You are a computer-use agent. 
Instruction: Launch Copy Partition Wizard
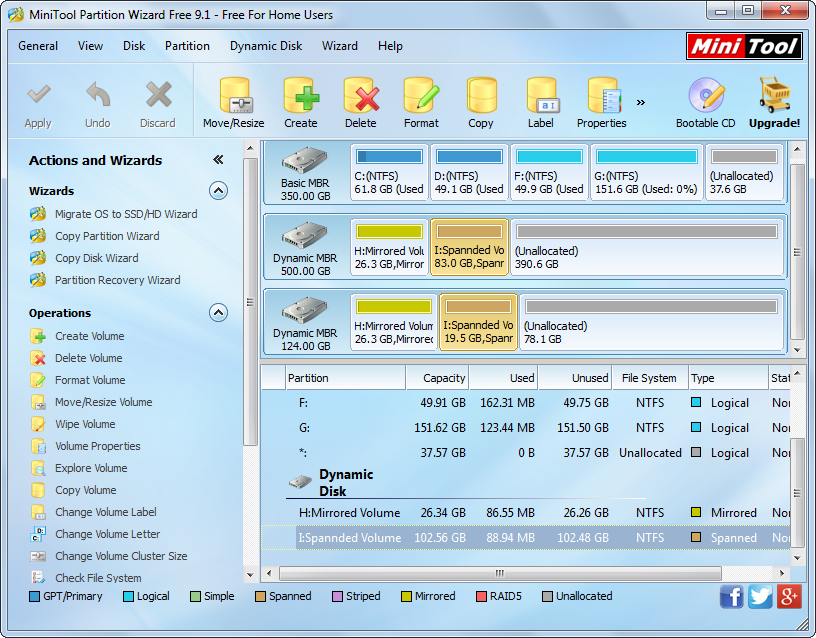click(107, 236)
